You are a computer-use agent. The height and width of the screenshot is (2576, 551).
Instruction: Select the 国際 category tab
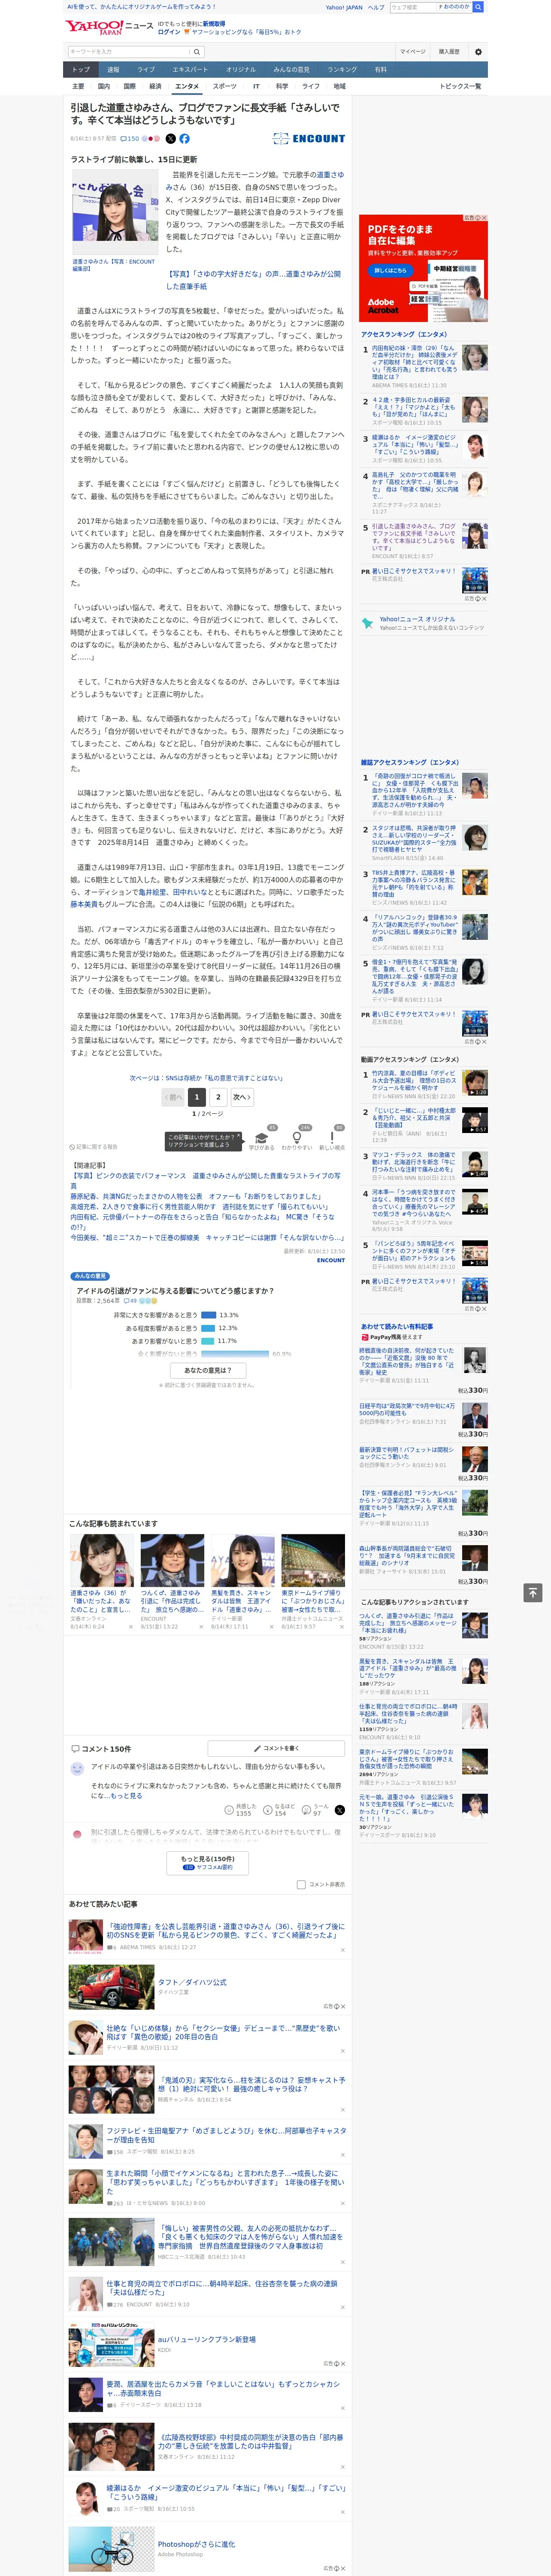(x=129, y=86)
